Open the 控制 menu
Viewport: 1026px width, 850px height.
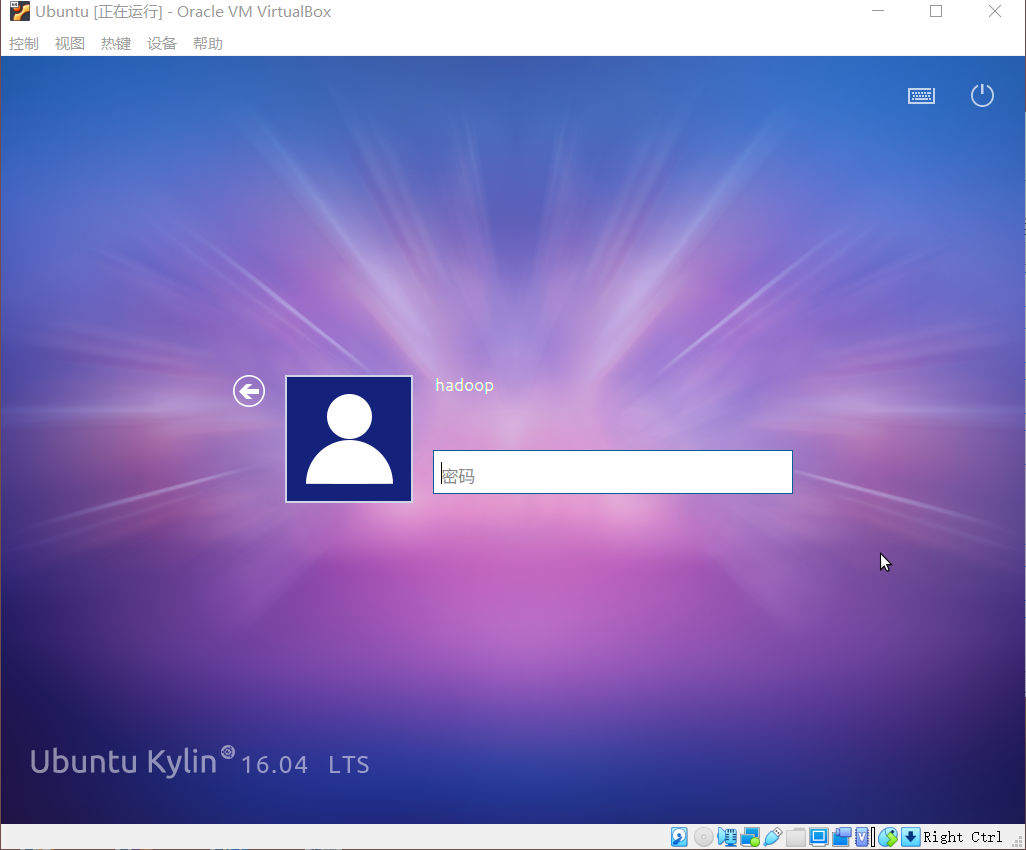[x=24, y=44]
